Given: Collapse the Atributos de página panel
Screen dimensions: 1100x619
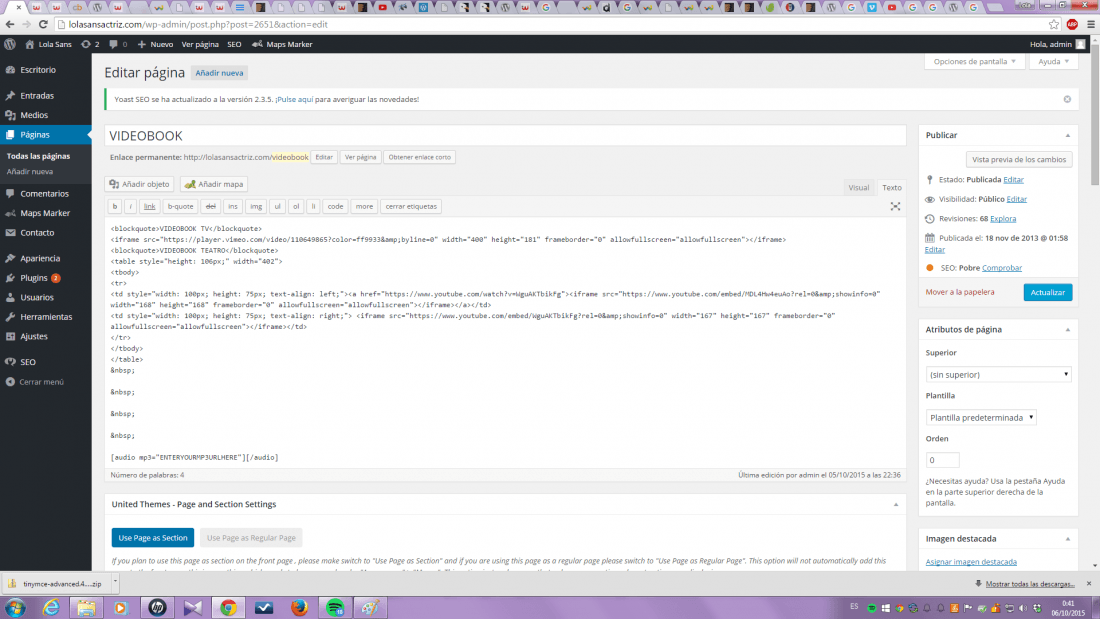Looking at the screenshot, I should pos(1068,330).
